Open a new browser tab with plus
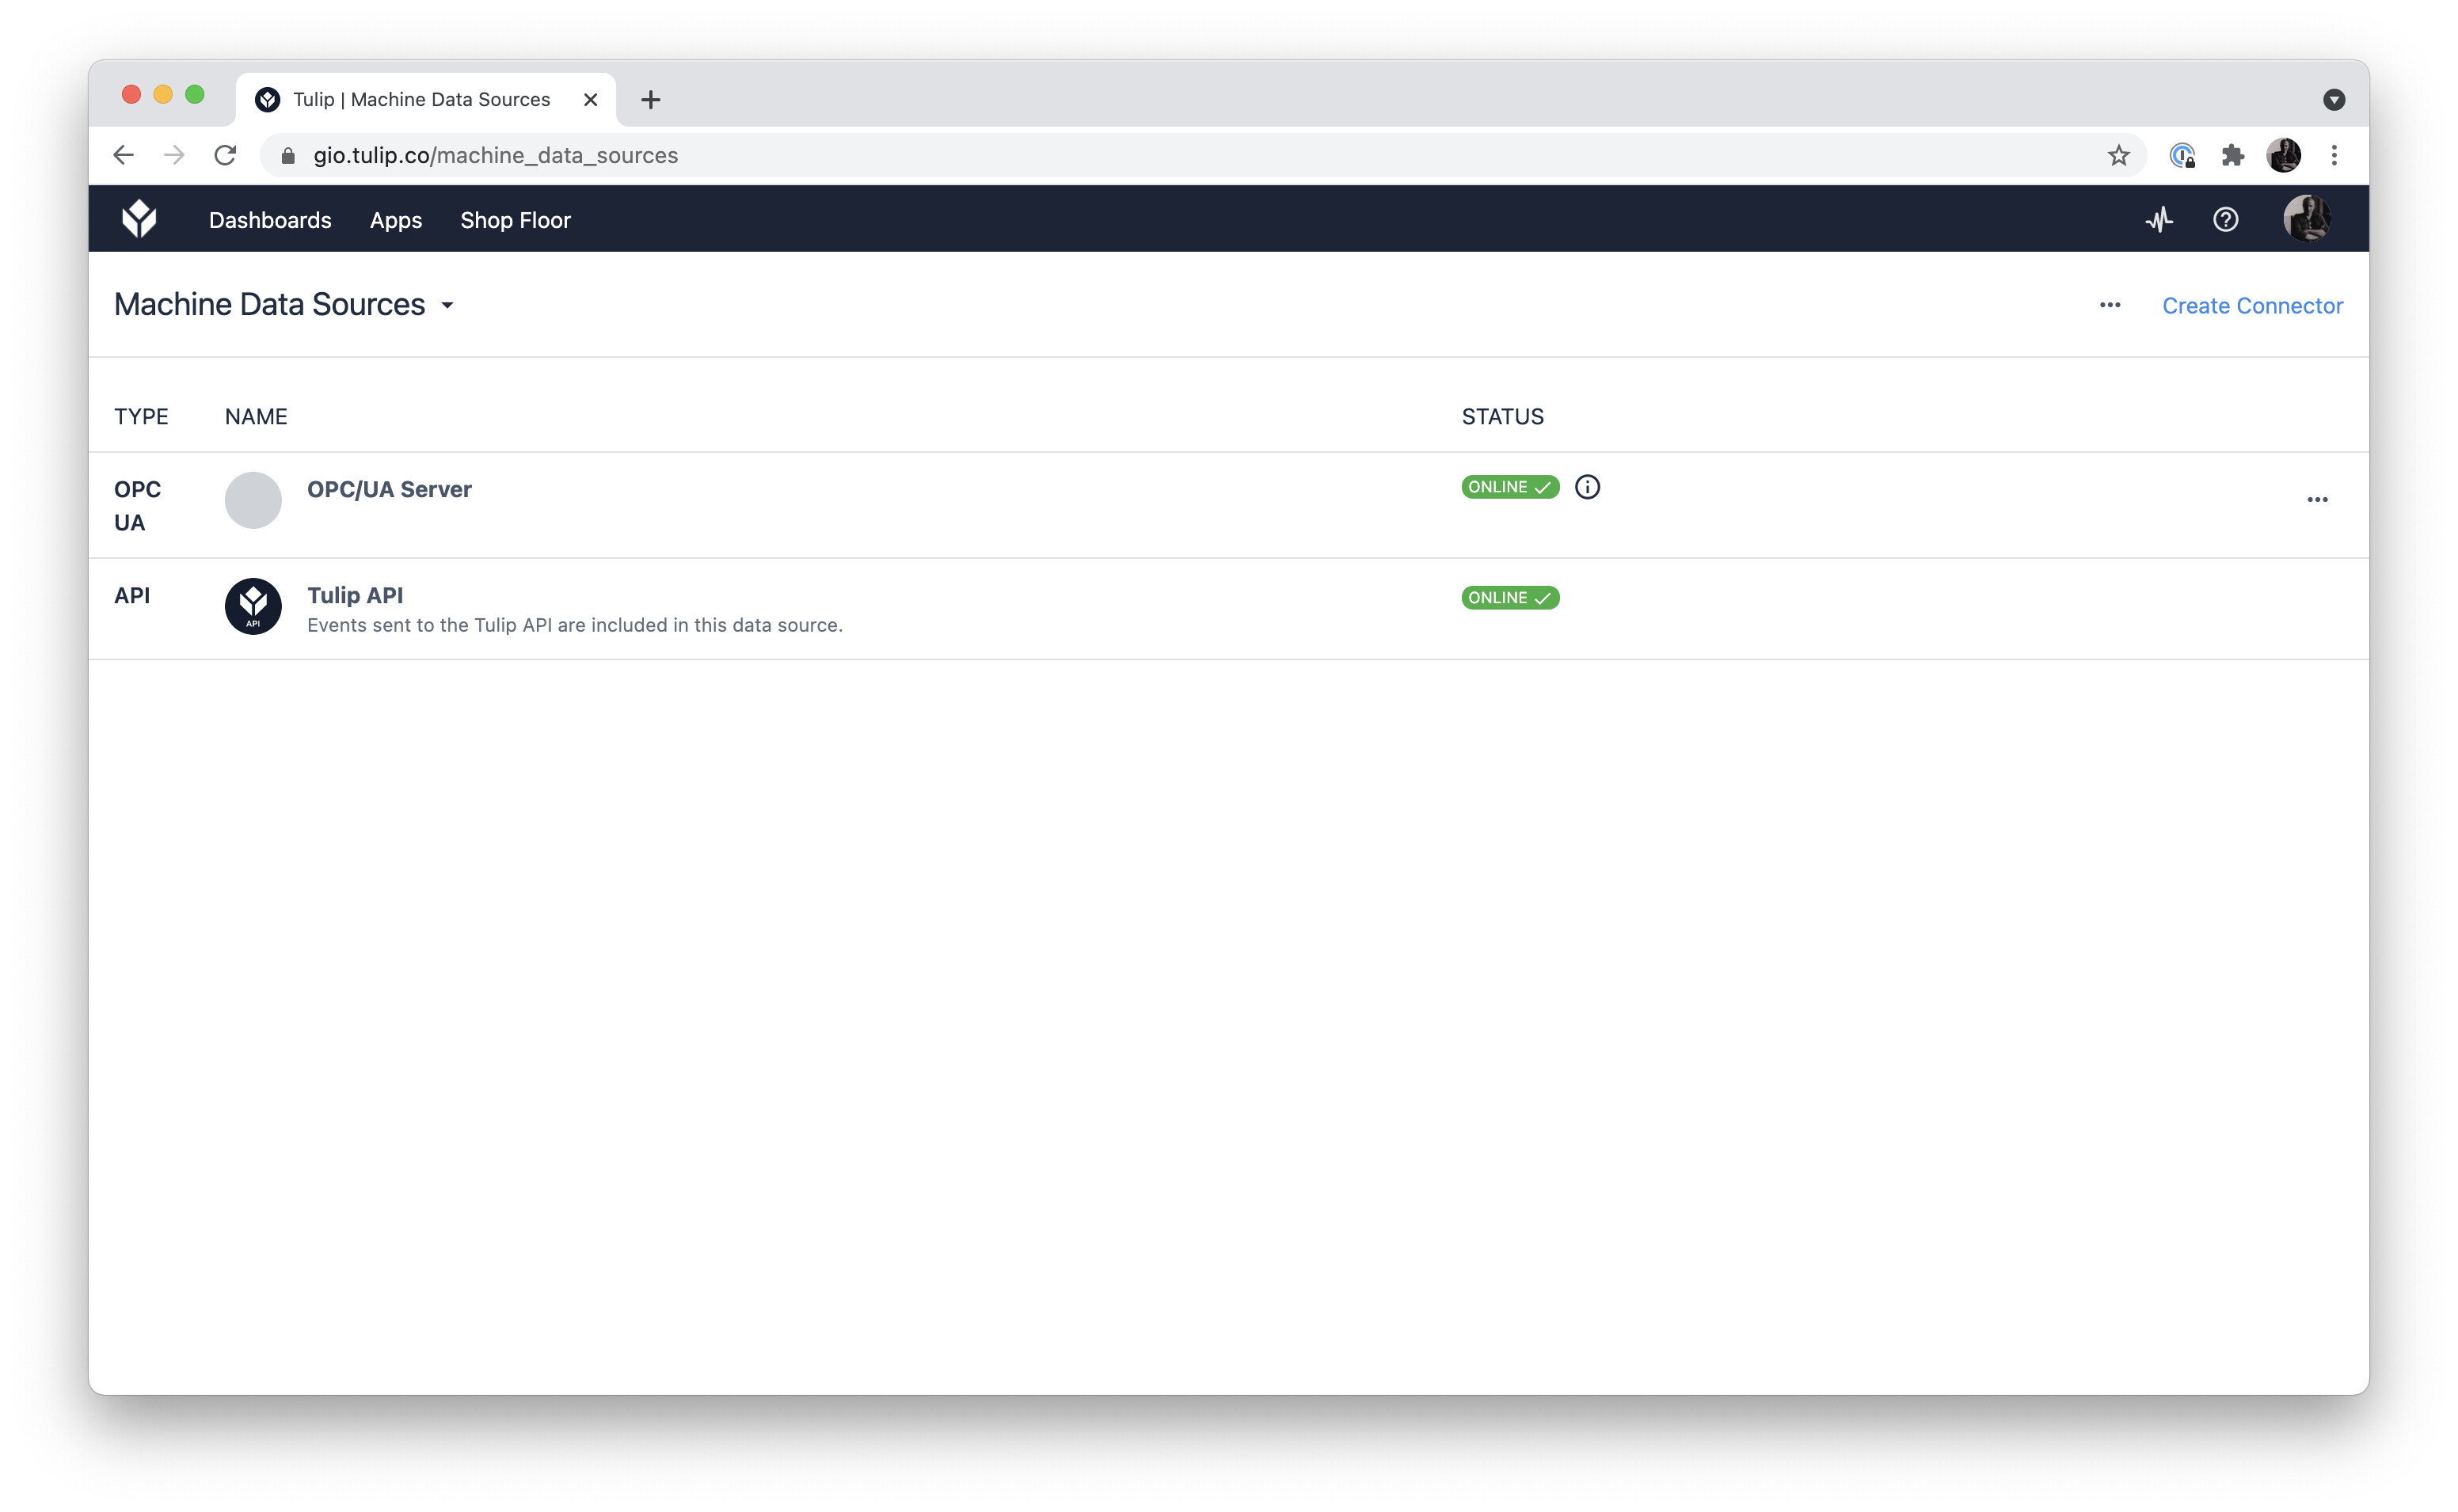 650,99
